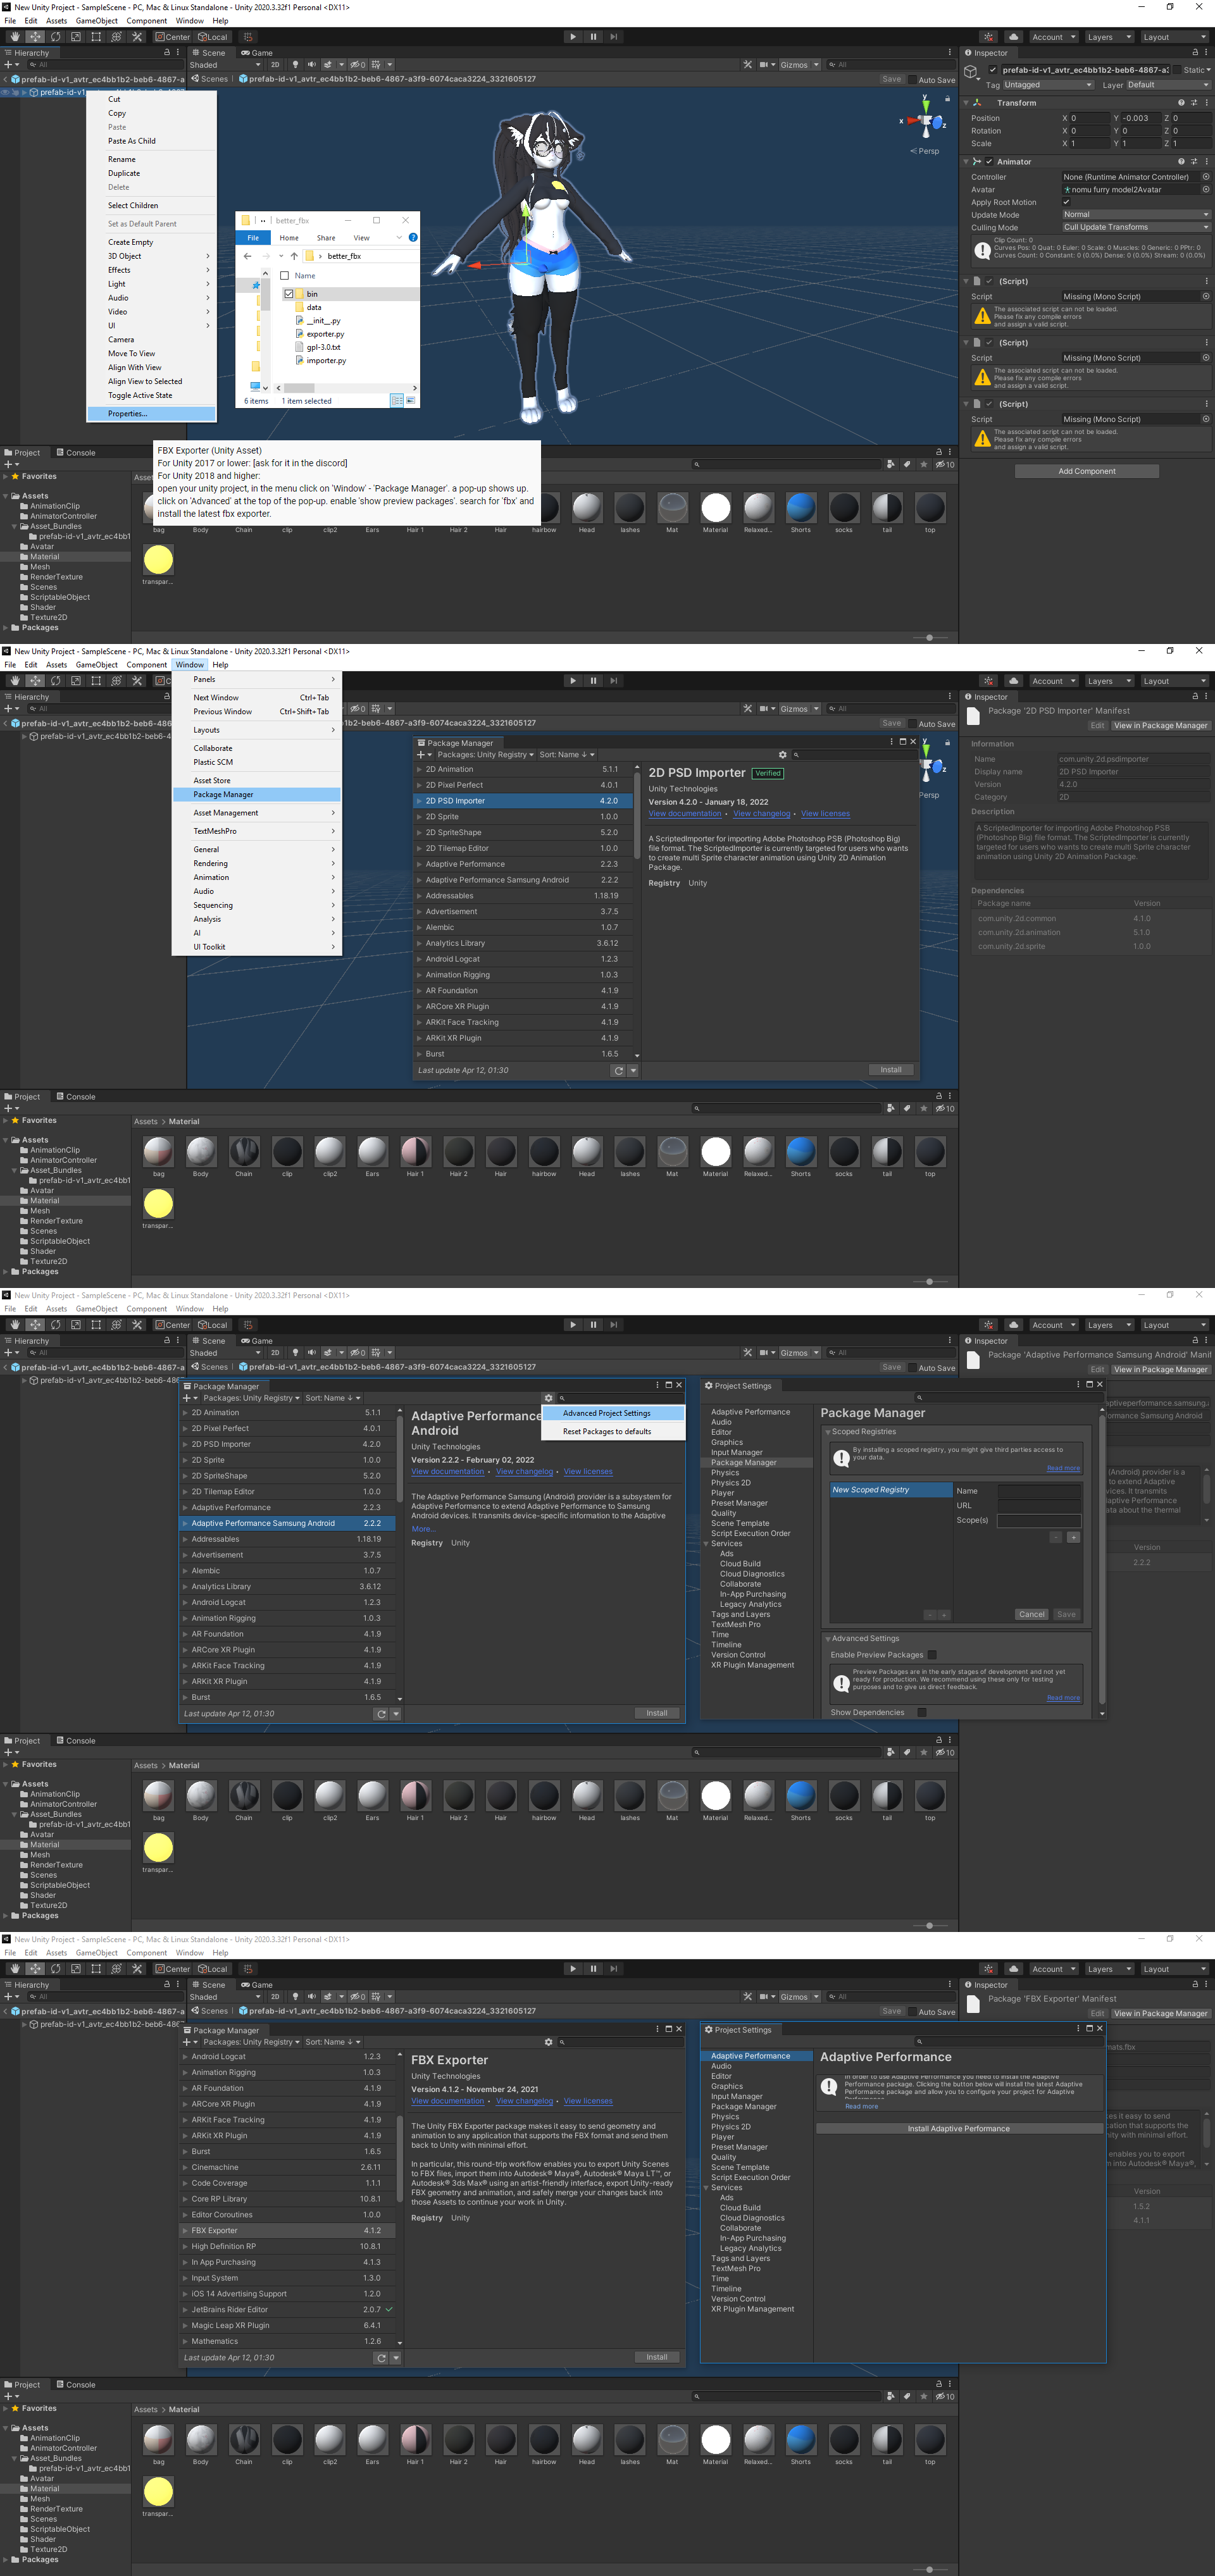Click favorites star filter in topmost Project panel
Viewport: 1215px width, 2576px height.
click(924, 464)
